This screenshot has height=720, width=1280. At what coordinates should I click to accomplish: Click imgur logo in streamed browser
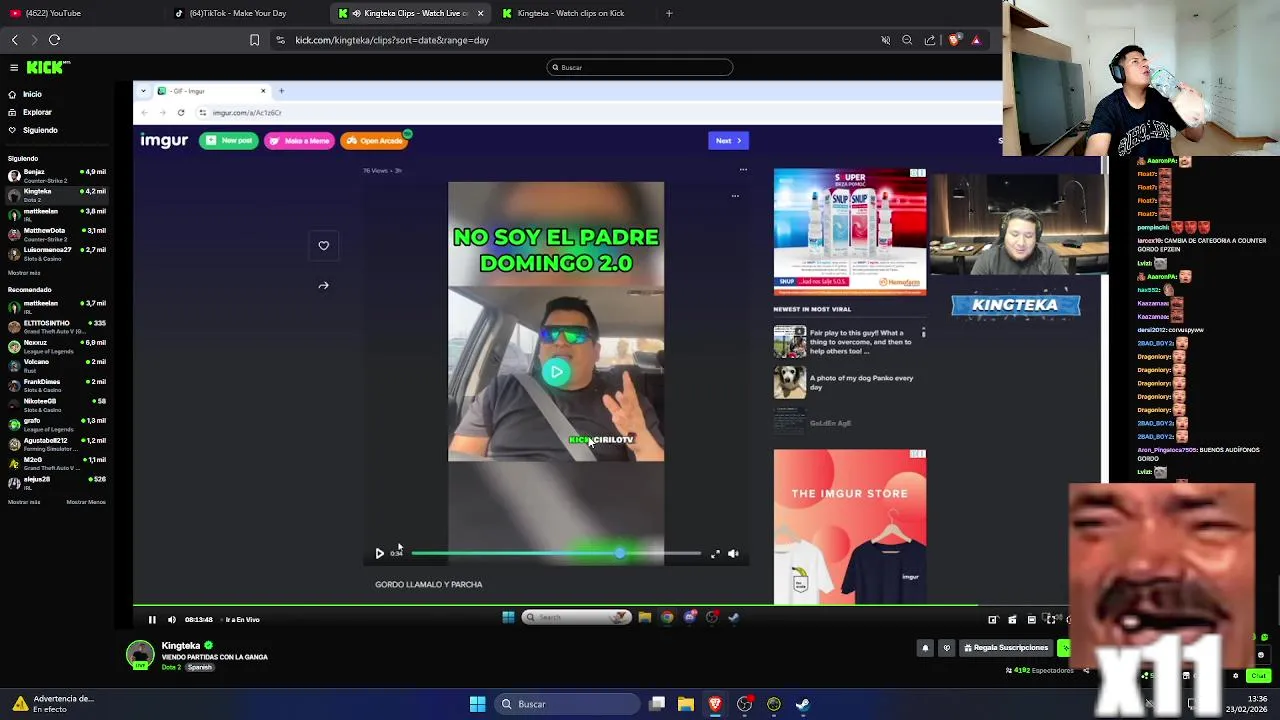click(x=164, y=140)
